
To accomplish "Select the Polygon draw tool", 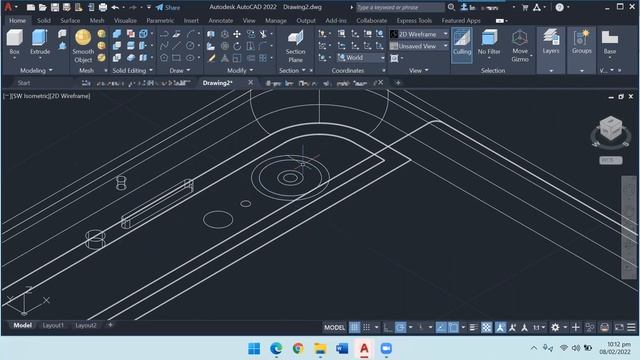I will click(164, 58).
